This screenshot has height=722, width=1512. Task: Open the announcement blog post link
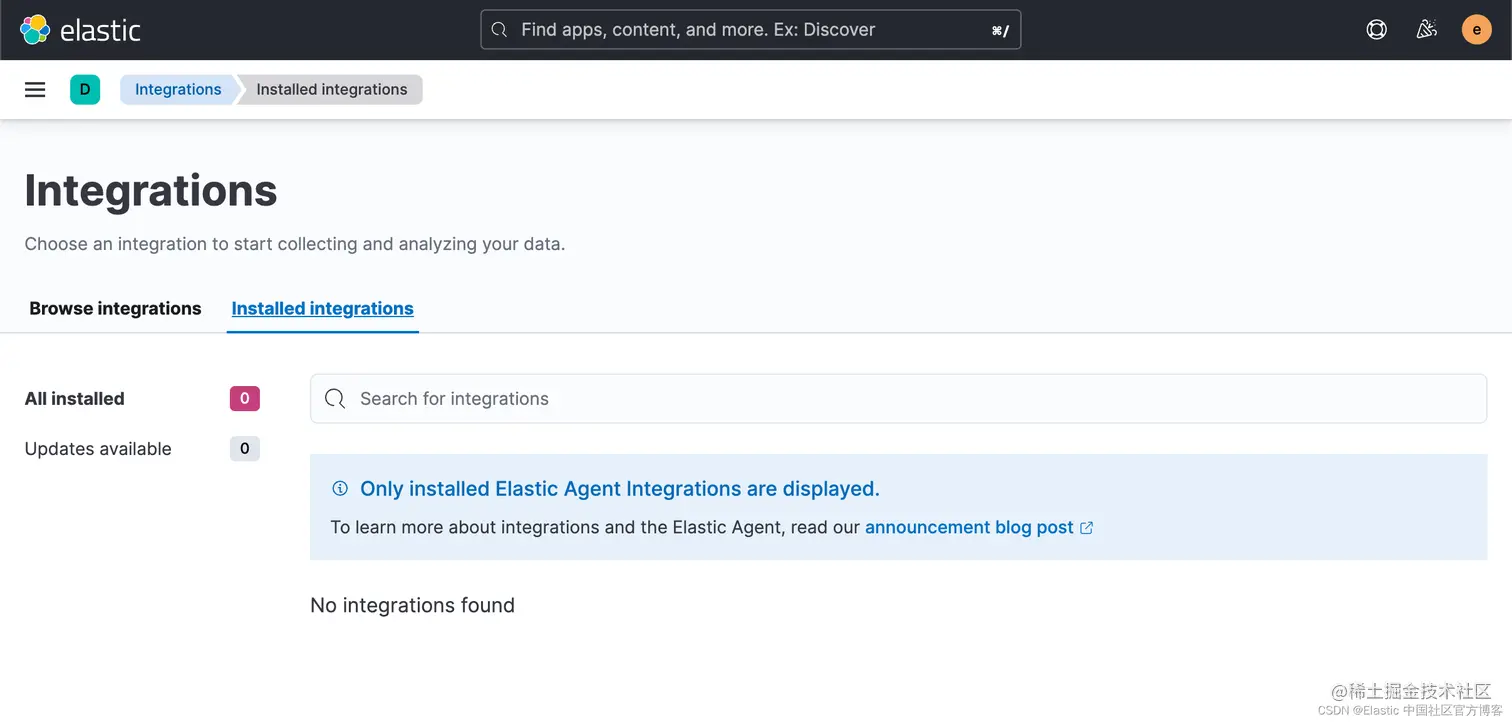[x=968, y=527]
